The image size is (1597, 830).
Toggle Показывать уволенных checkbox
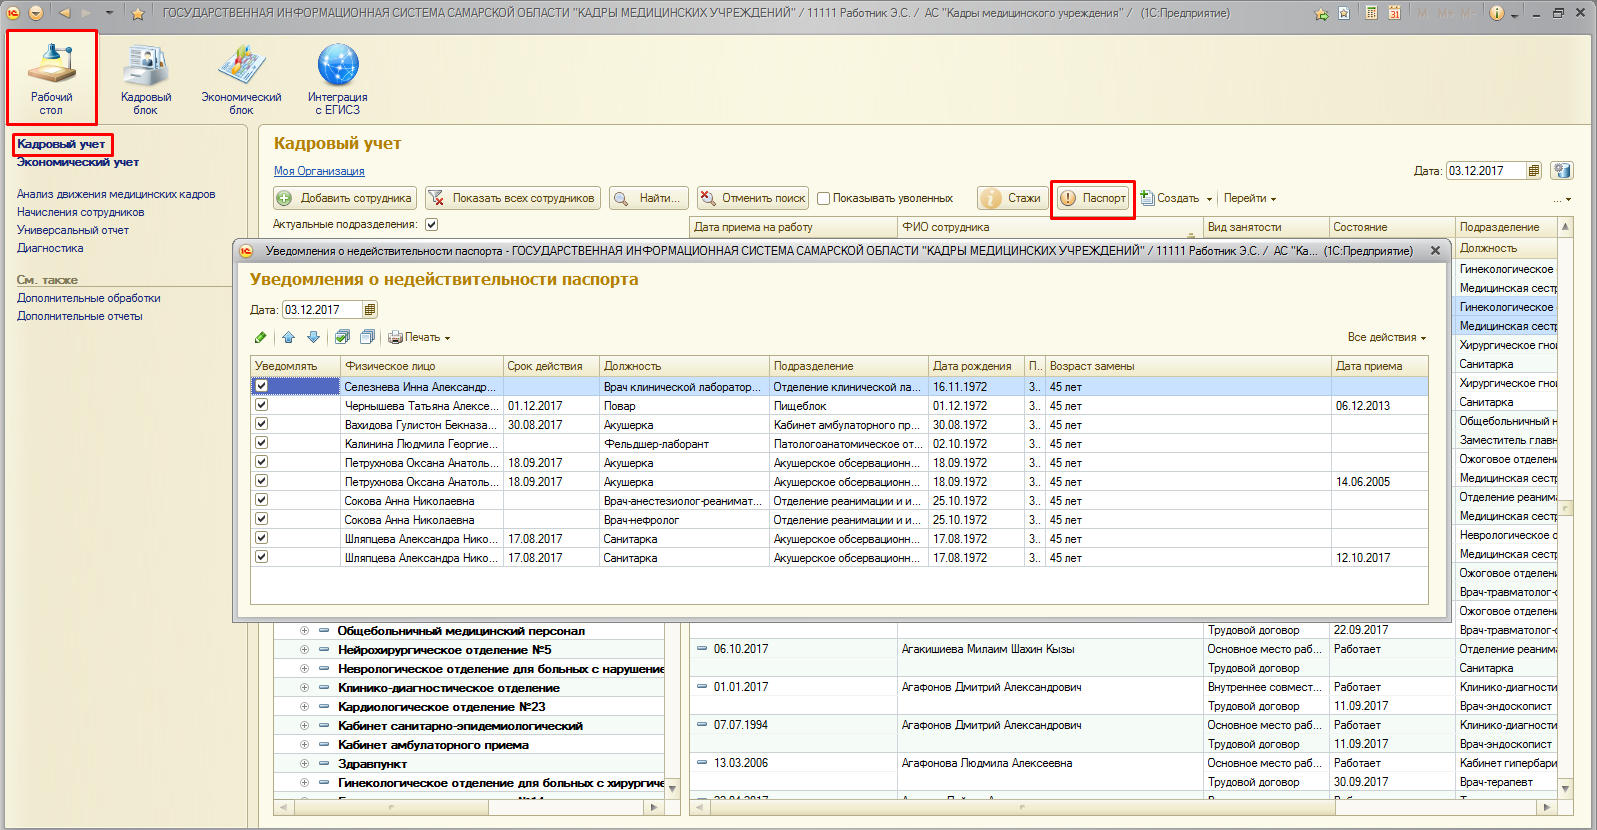point(824,198)
